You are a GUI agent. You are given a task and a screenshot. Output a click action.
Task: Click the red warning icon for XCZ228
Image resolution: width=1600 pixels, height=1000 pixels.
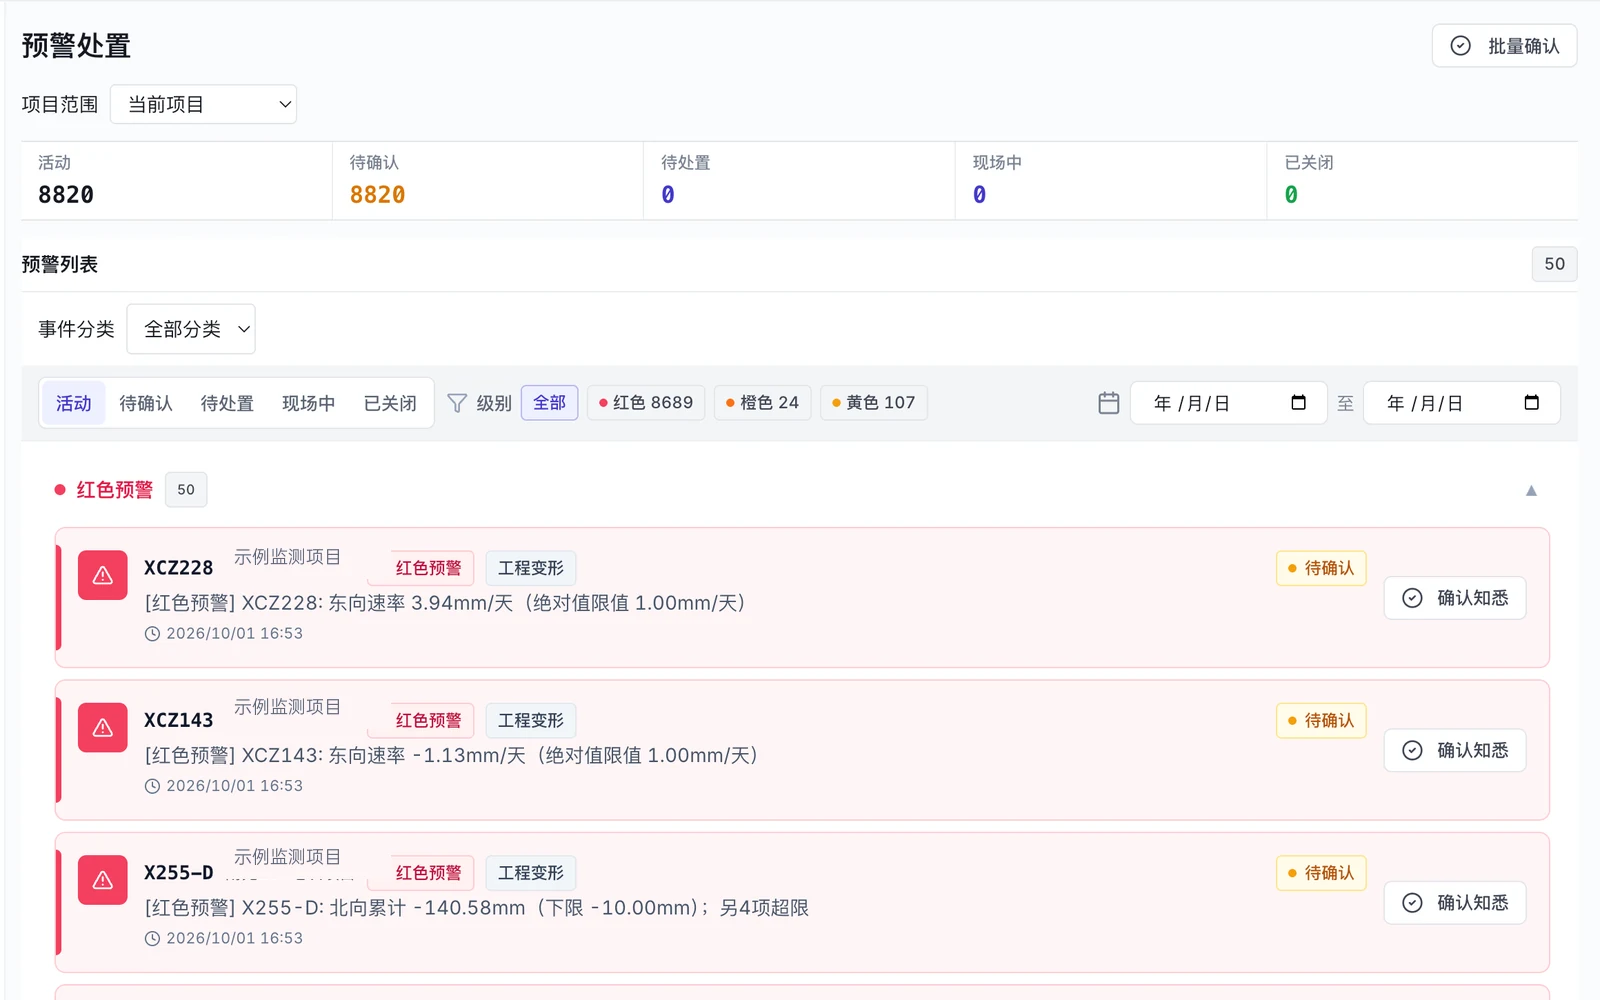click(x=103, y=575)
